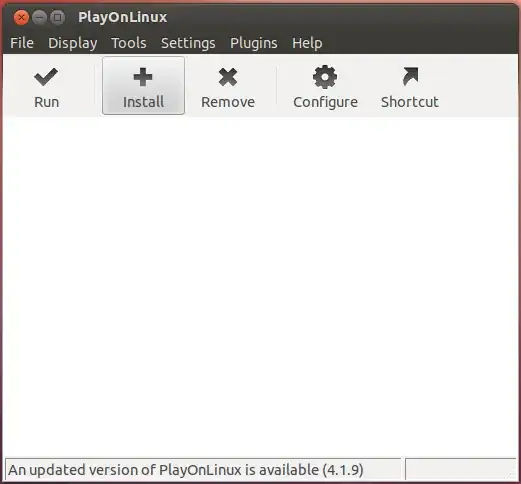521x484 pixels.
Task: Open the Tools menu
Action: (x=129, y=43)
